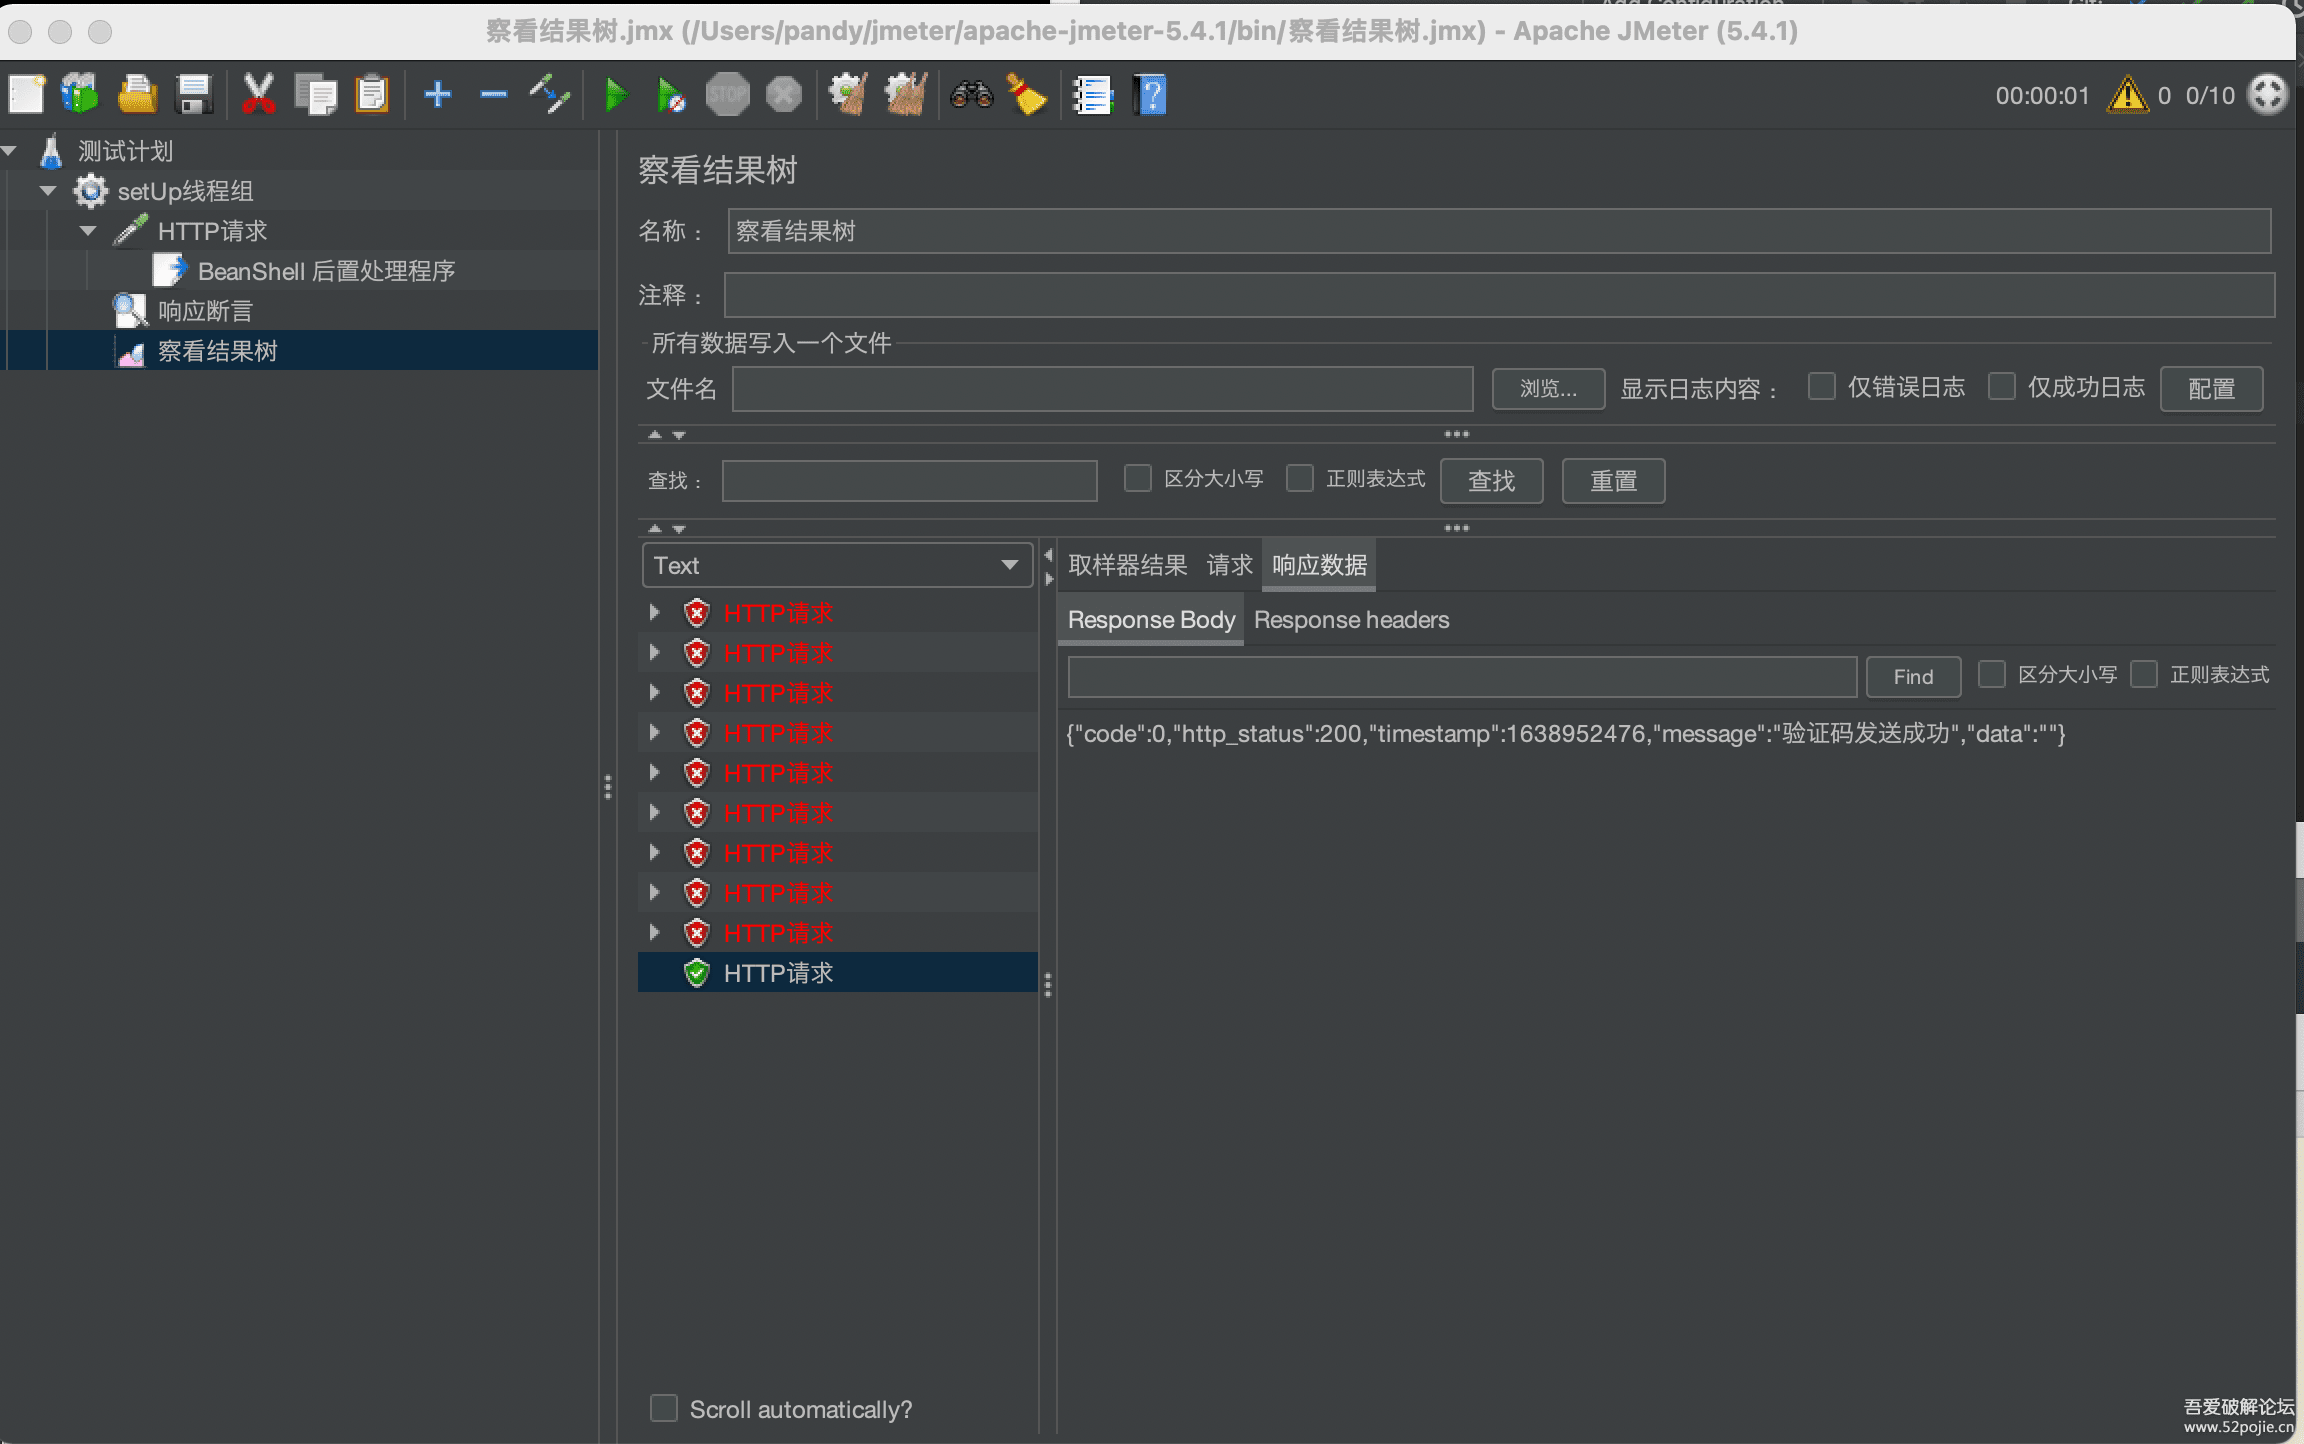
Task: Click the Clear All icon
Action: [x=906, y=96]
